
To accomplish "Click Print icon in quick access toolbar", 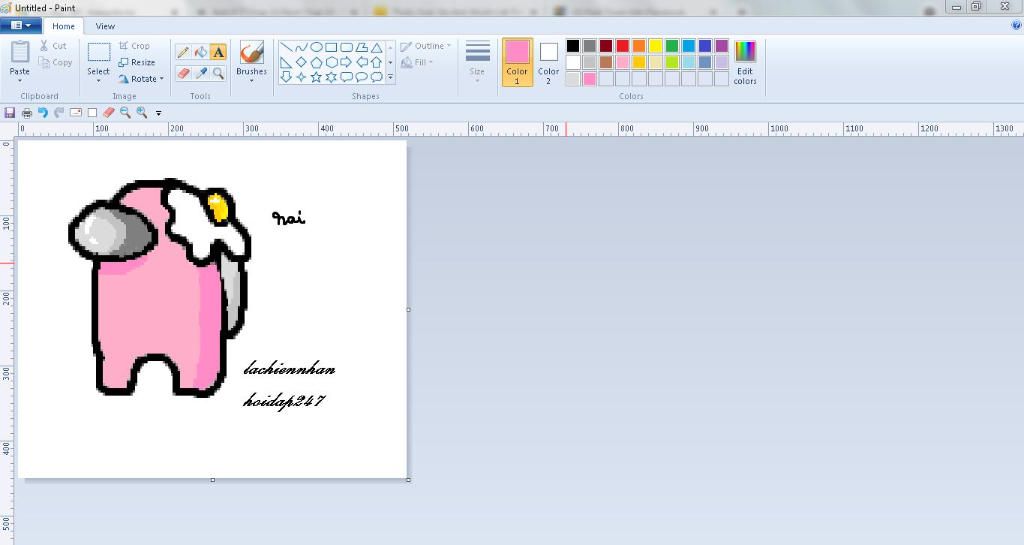I will (27, 113).
